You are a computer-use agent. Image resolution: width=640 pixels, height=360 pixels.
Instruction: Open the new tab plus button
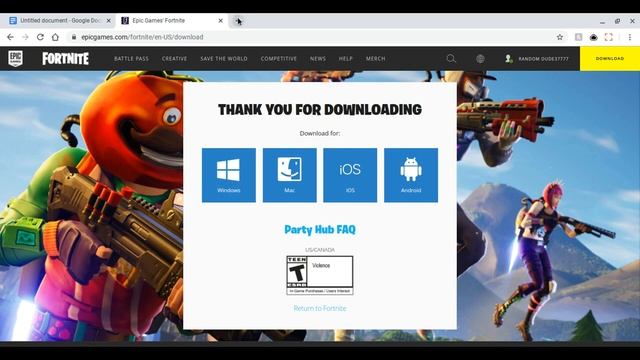[x=238, y=20]
